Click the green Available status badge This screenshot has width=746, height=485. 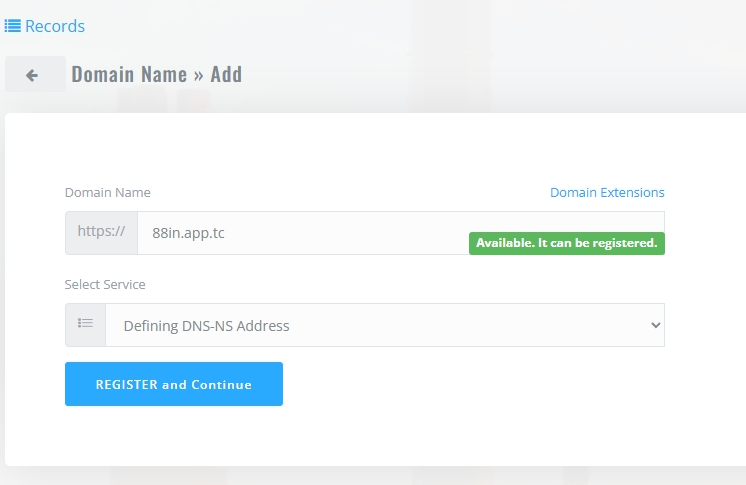click(566, 243)
